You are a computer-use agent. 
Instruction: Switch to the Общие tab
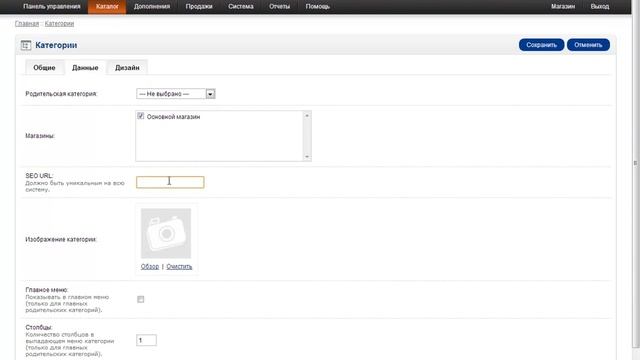[44, 68]
